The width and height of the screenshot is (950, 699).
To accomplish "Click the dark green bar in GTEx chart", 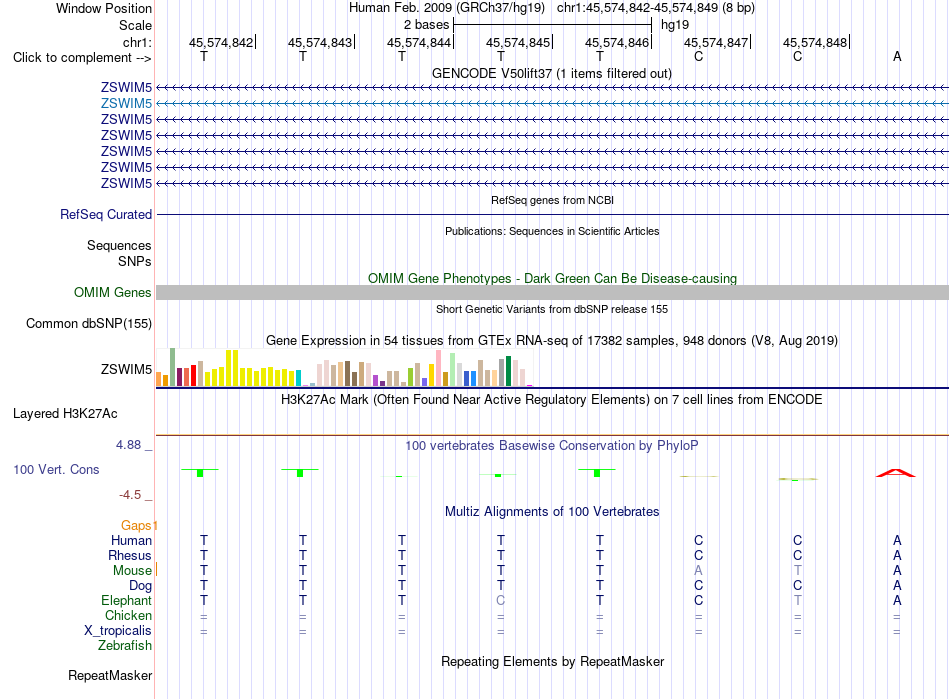I will coord(508,371).
